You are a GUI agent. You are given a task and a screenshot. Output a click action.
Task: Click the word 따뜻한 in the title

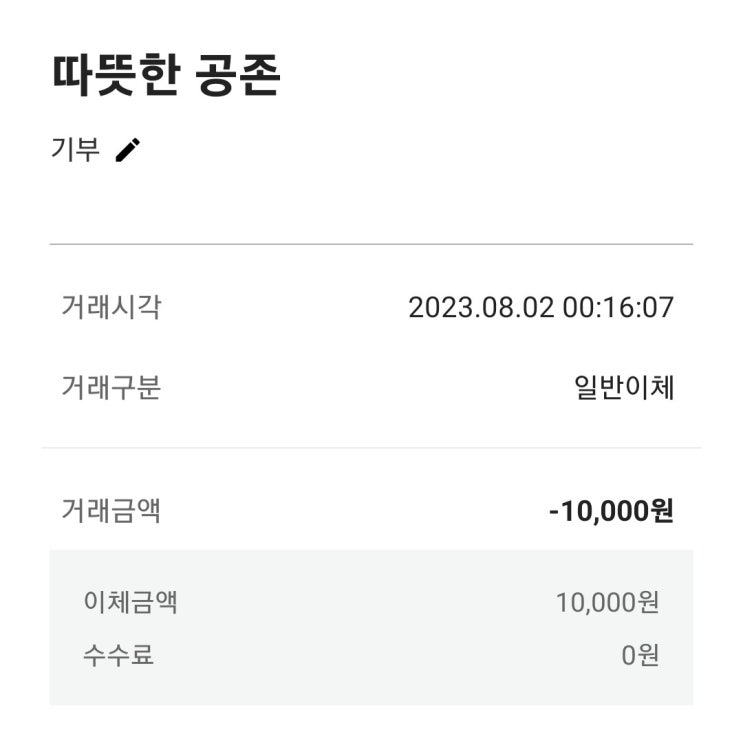point(116,75)
